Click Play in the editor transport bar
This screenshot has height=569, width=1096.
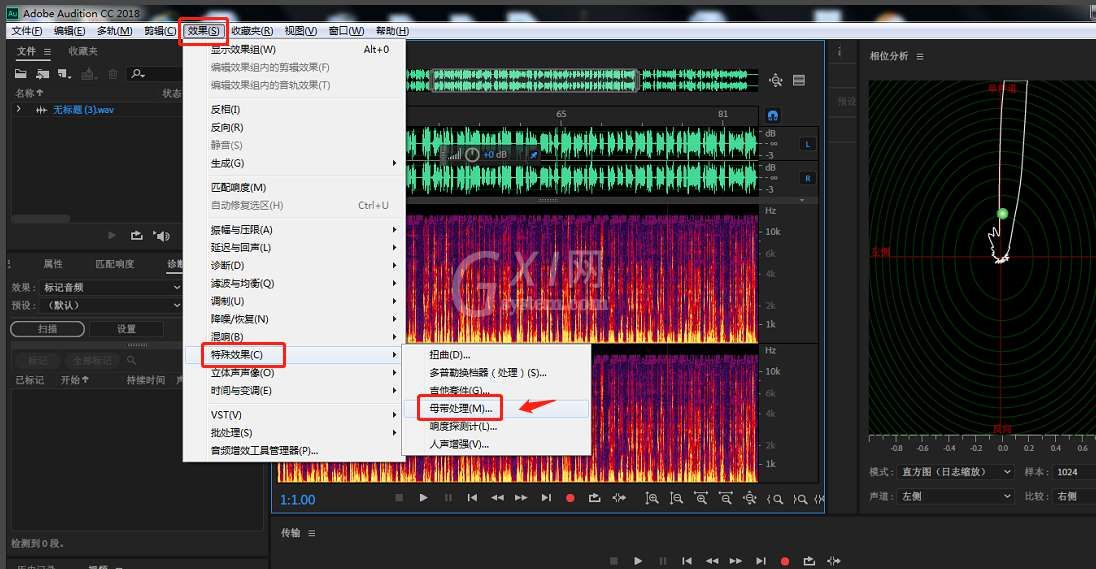(423, 498)
